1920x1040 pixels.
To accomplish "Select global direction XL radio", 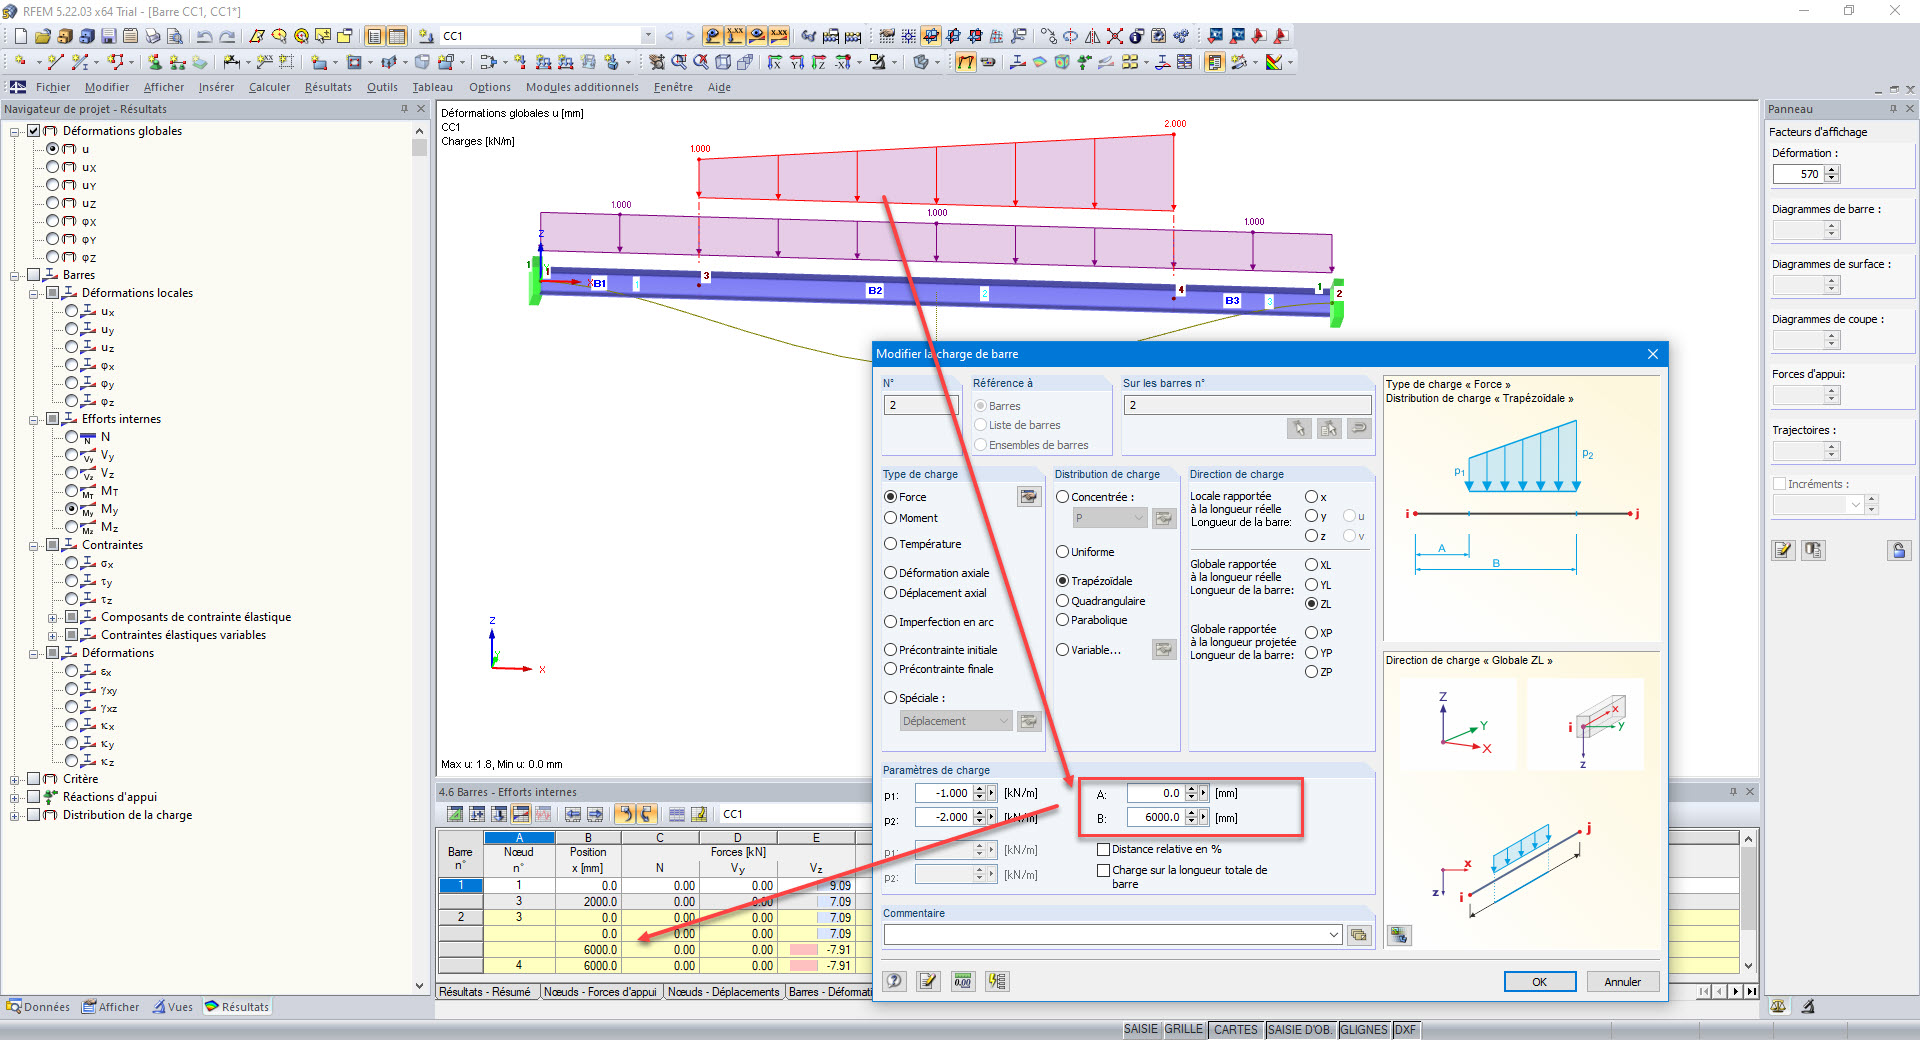I will point(1311,565).
